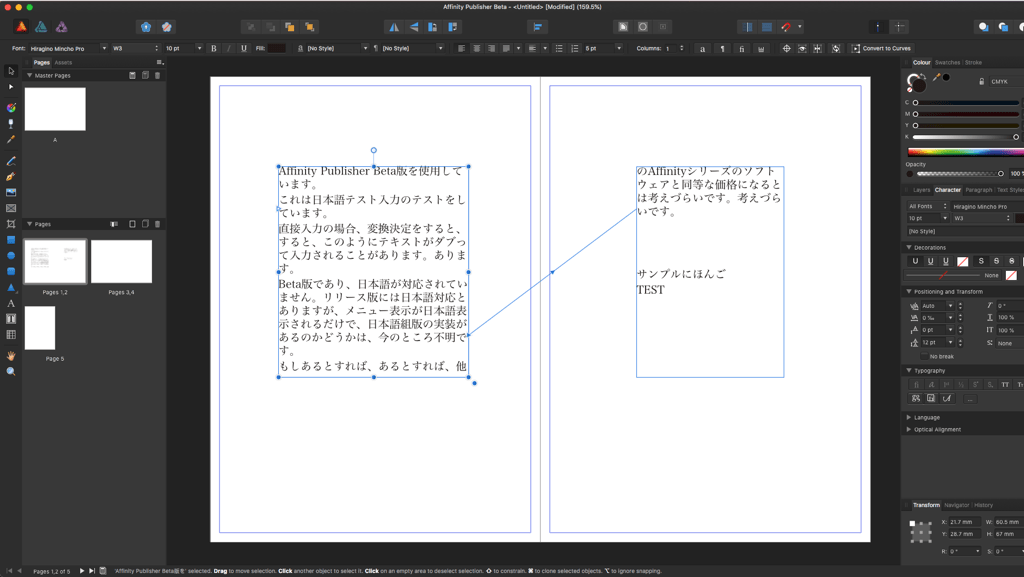
Task: Expand the Optical Alignment section
Action: (909, 429)
